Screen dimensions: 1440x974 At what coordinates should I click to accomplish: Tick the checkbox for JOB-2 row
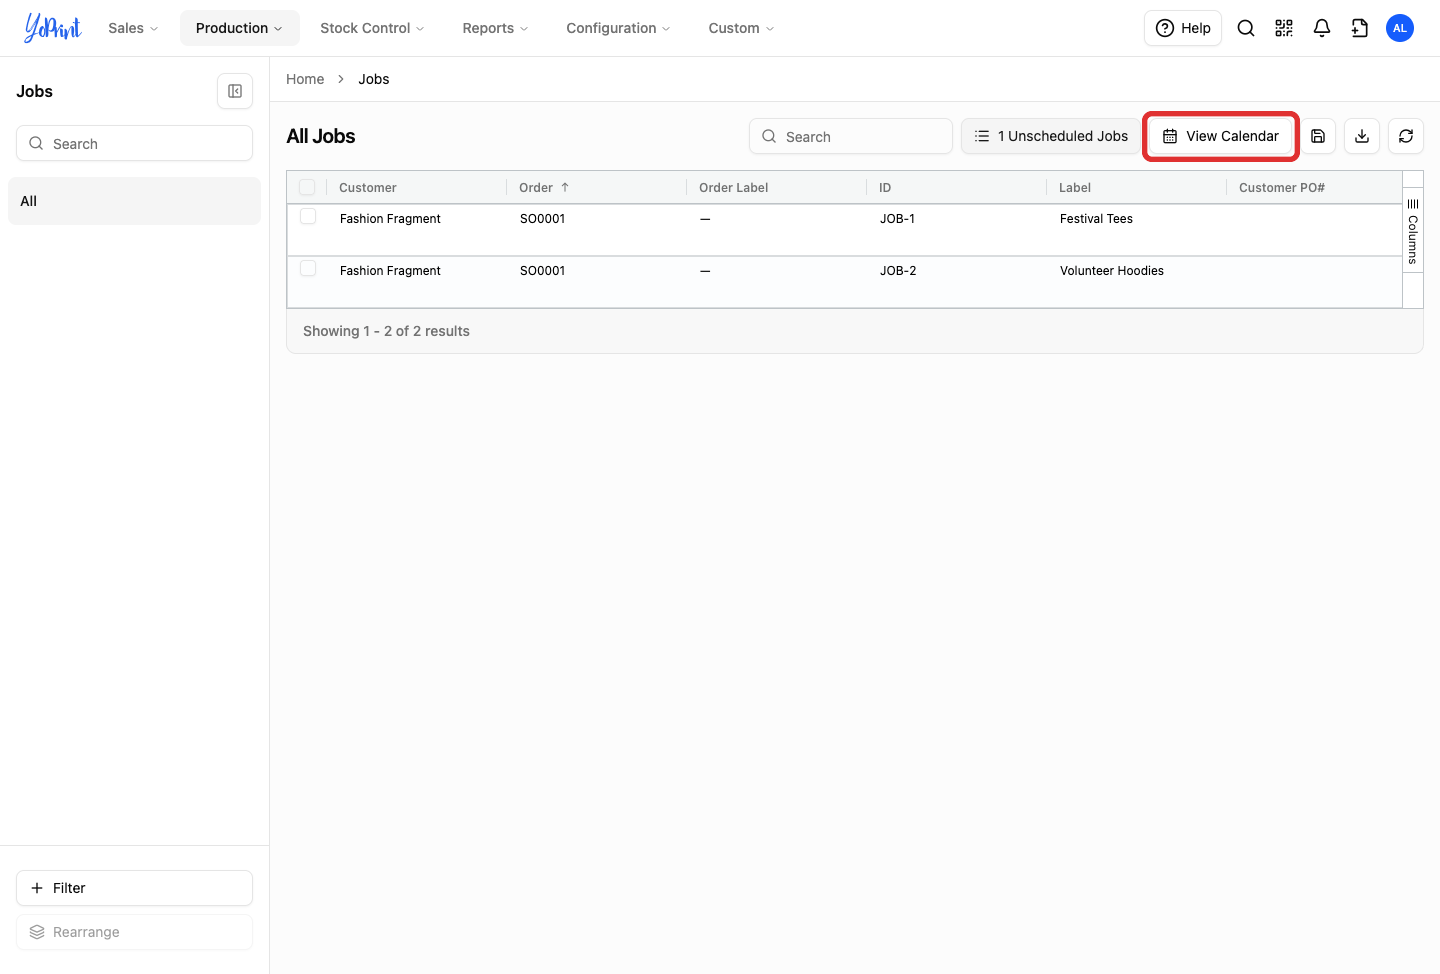point(308,269)
